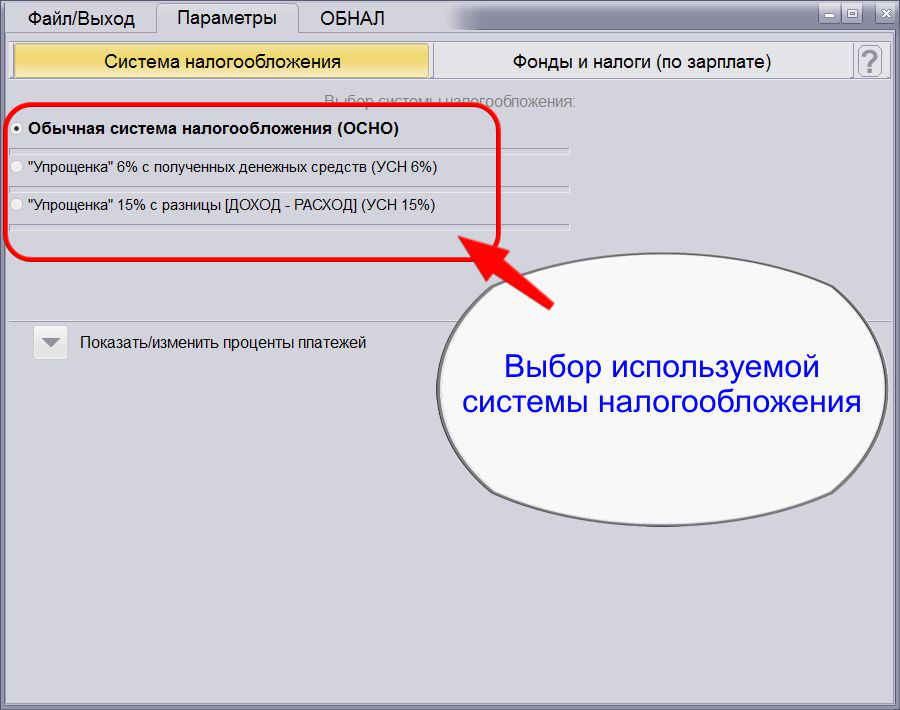Expand "Показать/изменить проценты платежей" section
900x710 pixels.
pos(50,342)
